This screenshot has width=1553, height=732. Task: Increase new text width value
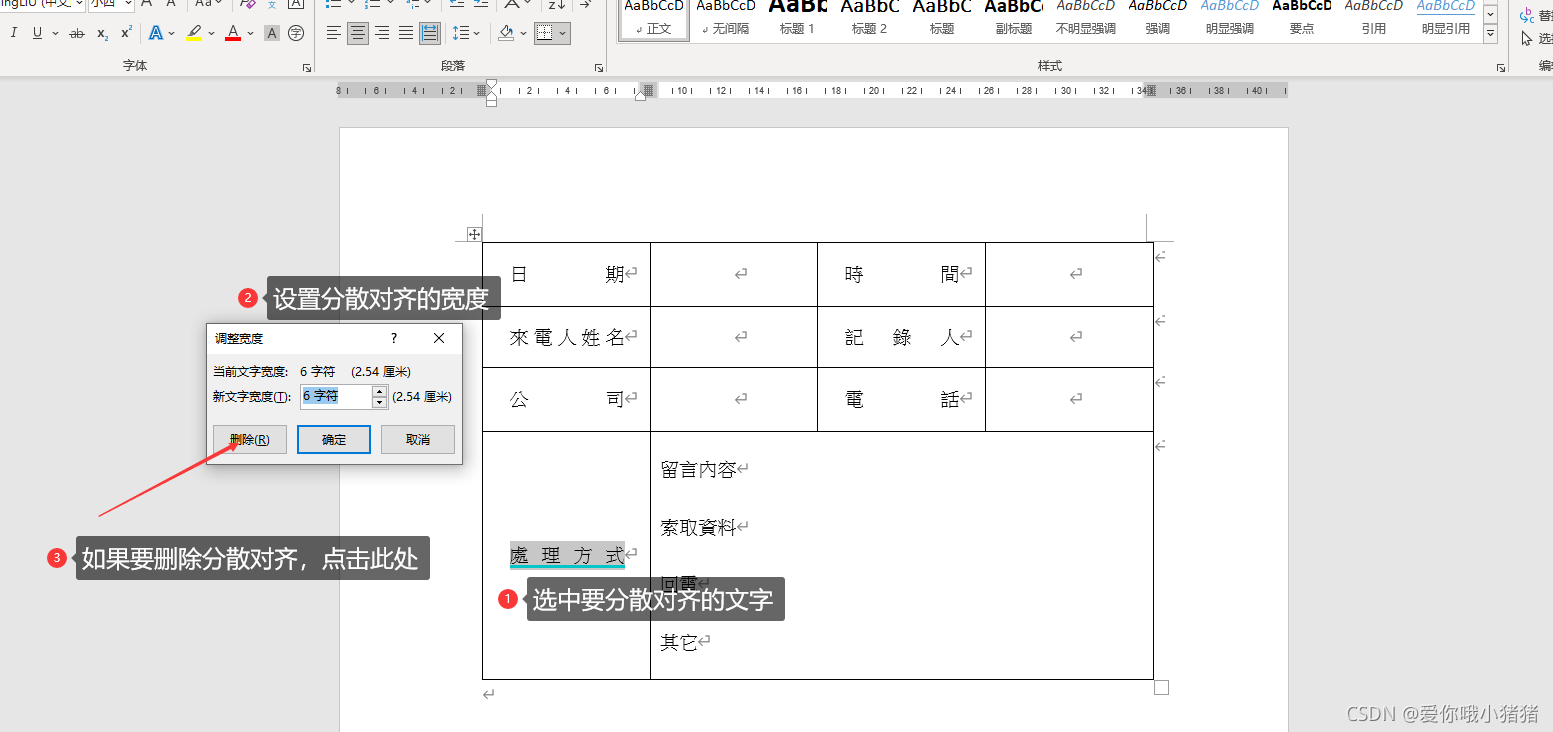point(380,391)
